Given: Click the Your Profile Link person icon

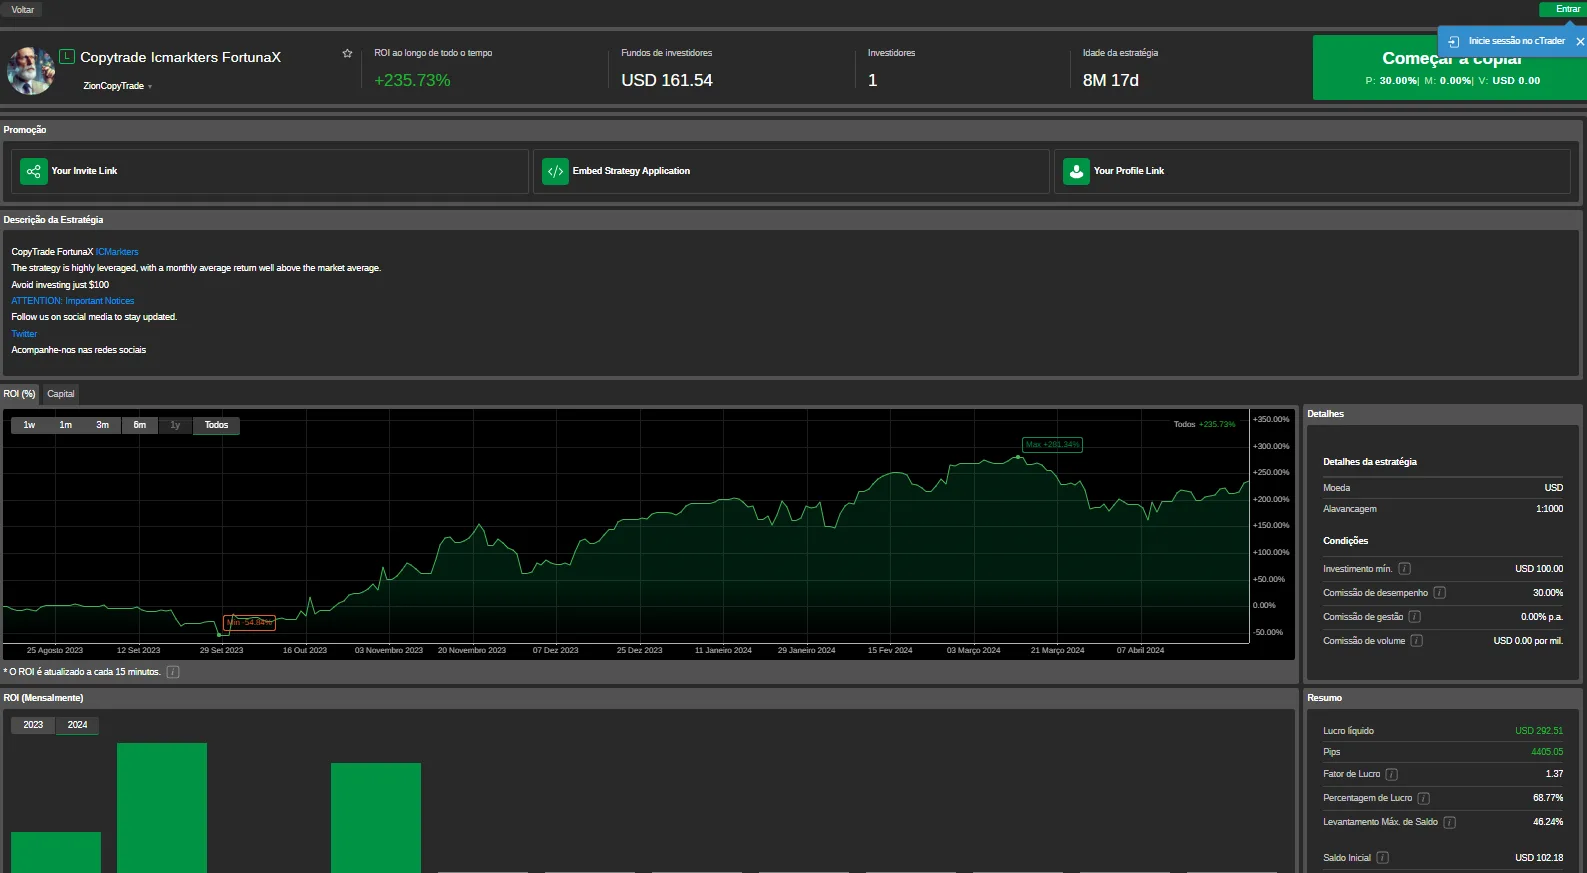Looking at the screenshot, I should 1076,172.
